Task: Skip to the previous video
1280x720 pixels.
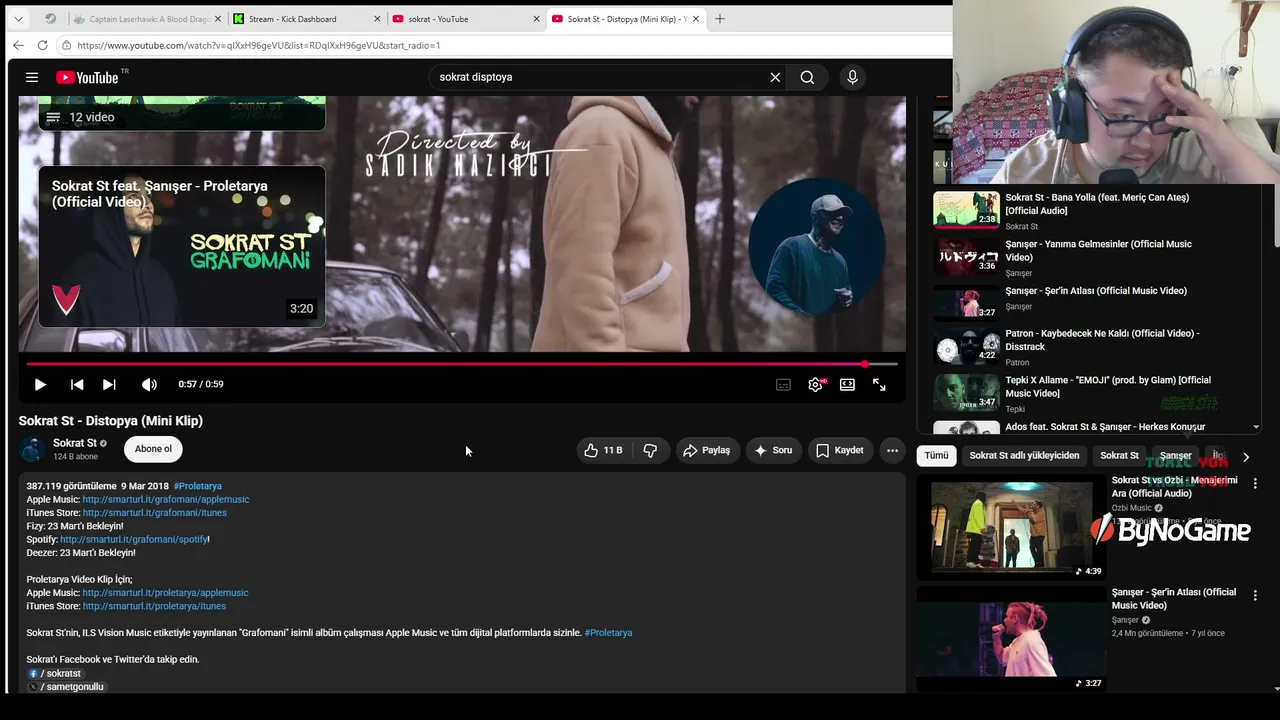Action: (77, 384)
